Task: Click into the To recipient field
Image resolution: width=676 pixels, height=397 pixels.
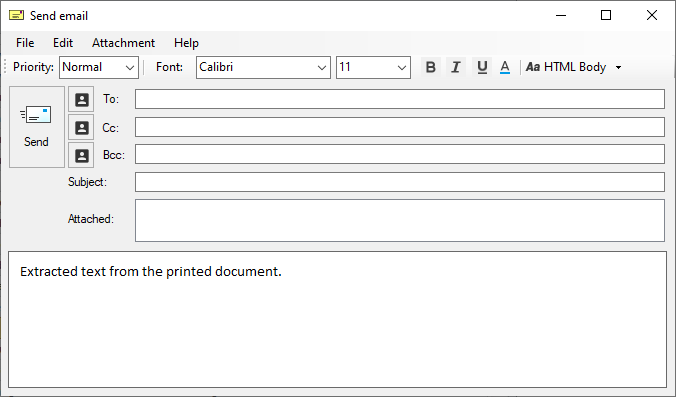Action: (400, 99)
